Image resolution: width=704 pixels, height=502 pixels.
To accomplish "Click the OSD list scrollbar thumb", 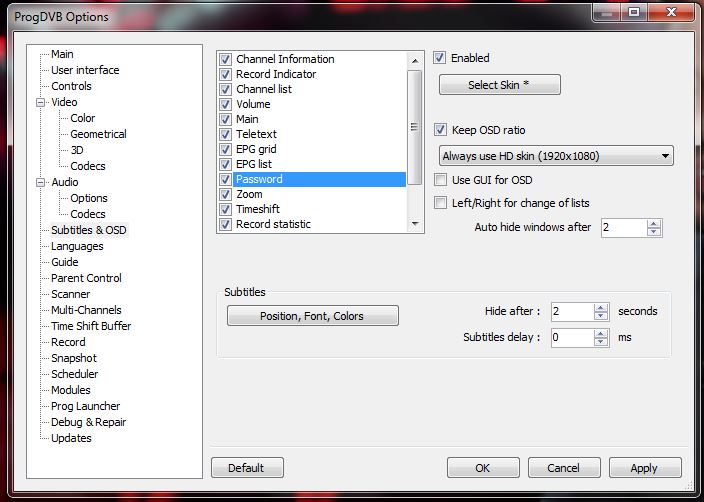I will pos(415,127).
